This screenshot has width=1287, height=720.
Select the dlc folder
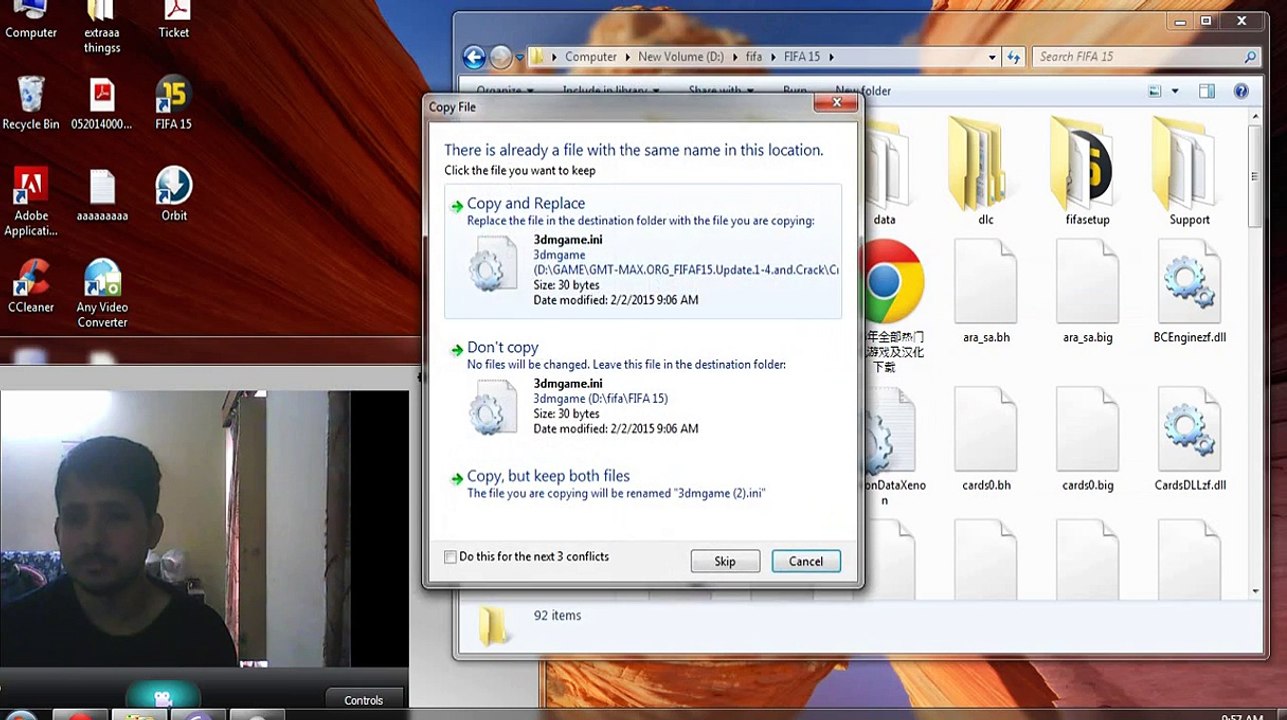[x=986, y=171]
